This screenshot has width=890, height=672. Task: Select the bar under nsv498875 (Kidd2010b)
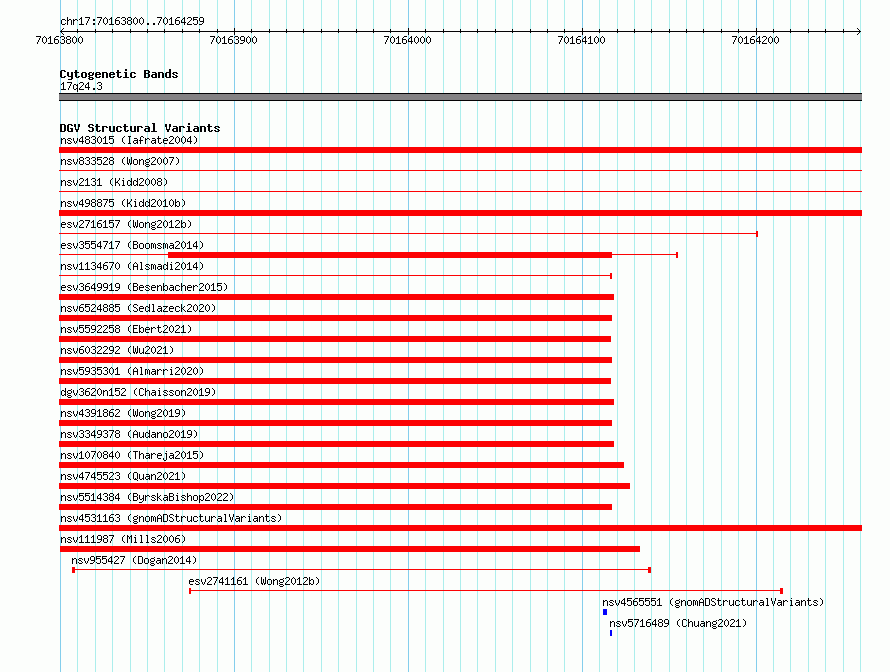tap(460, 213)
